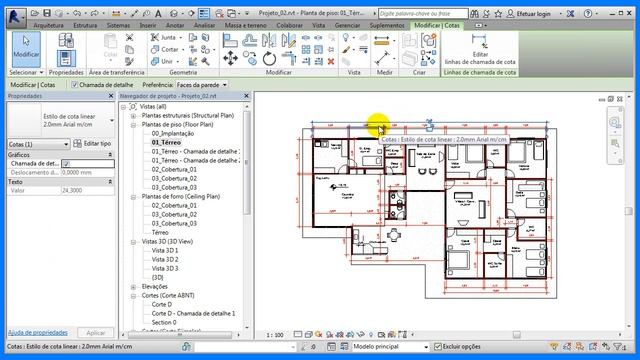This screenshot has width=640, height=360.
Task: Click the Match Type paintbrush icon
Action: pos(129,61)
